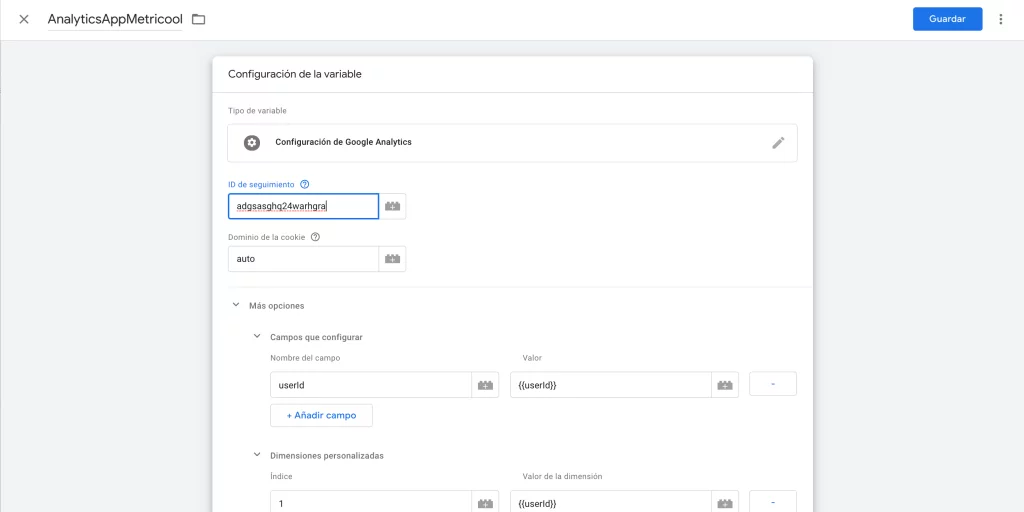Click the Valor input for the userId field
The height and width of the screenshot is (512, 1024).
click(x=611, y=385)
